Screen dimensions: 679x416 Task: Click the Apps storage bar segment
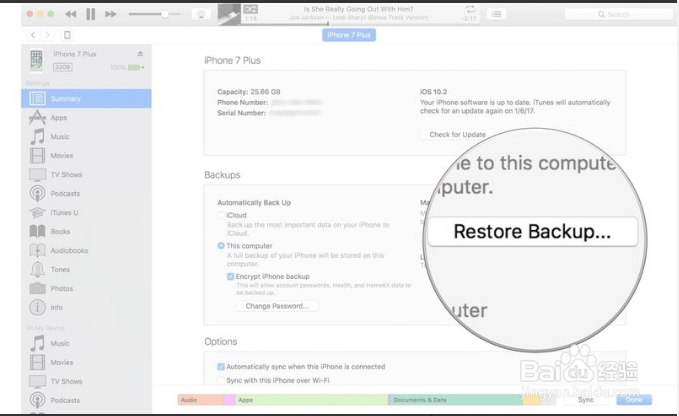click(312, 400)
